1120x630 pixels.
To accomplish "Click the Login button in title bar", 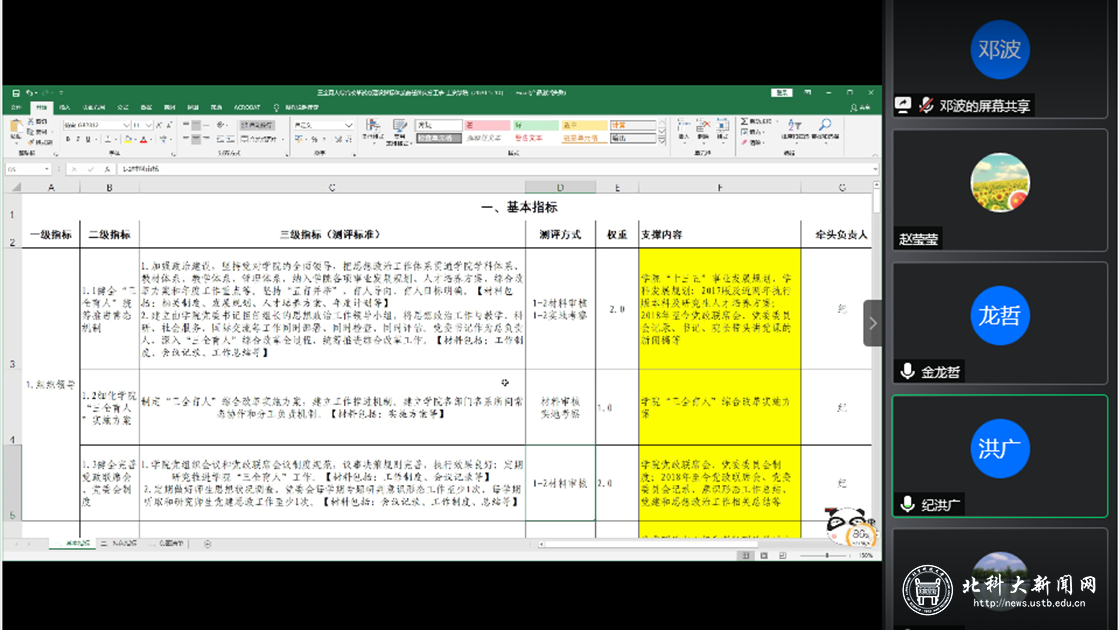I will tap(782, 93).
